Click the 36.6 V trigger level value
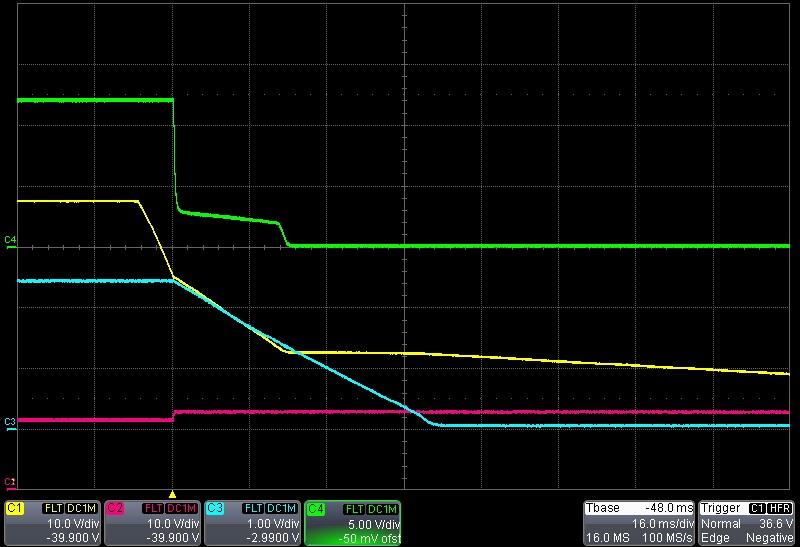The width and height of the screenshot is (800, 547). 776,523
